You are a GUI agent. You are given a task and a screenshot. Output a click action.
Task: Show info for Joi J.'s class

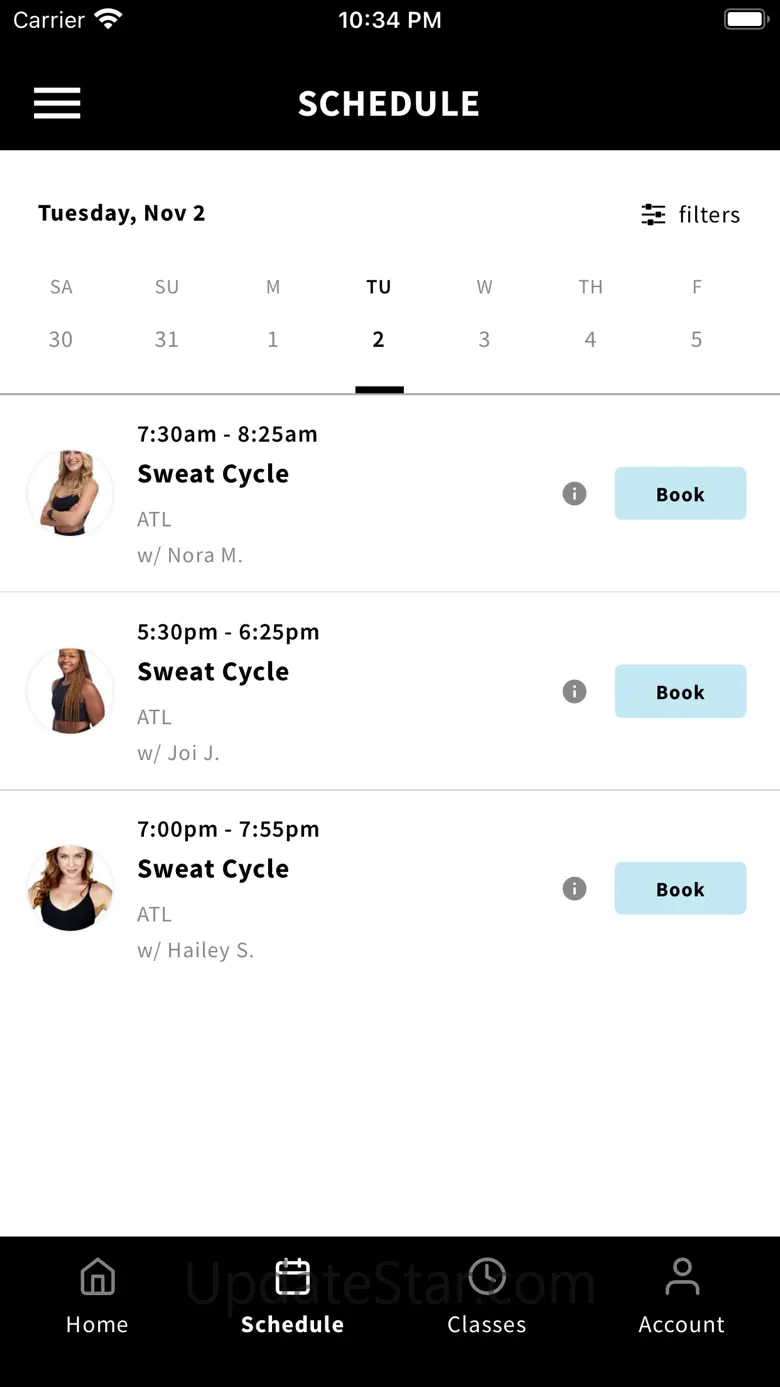[x=574, y=691]
